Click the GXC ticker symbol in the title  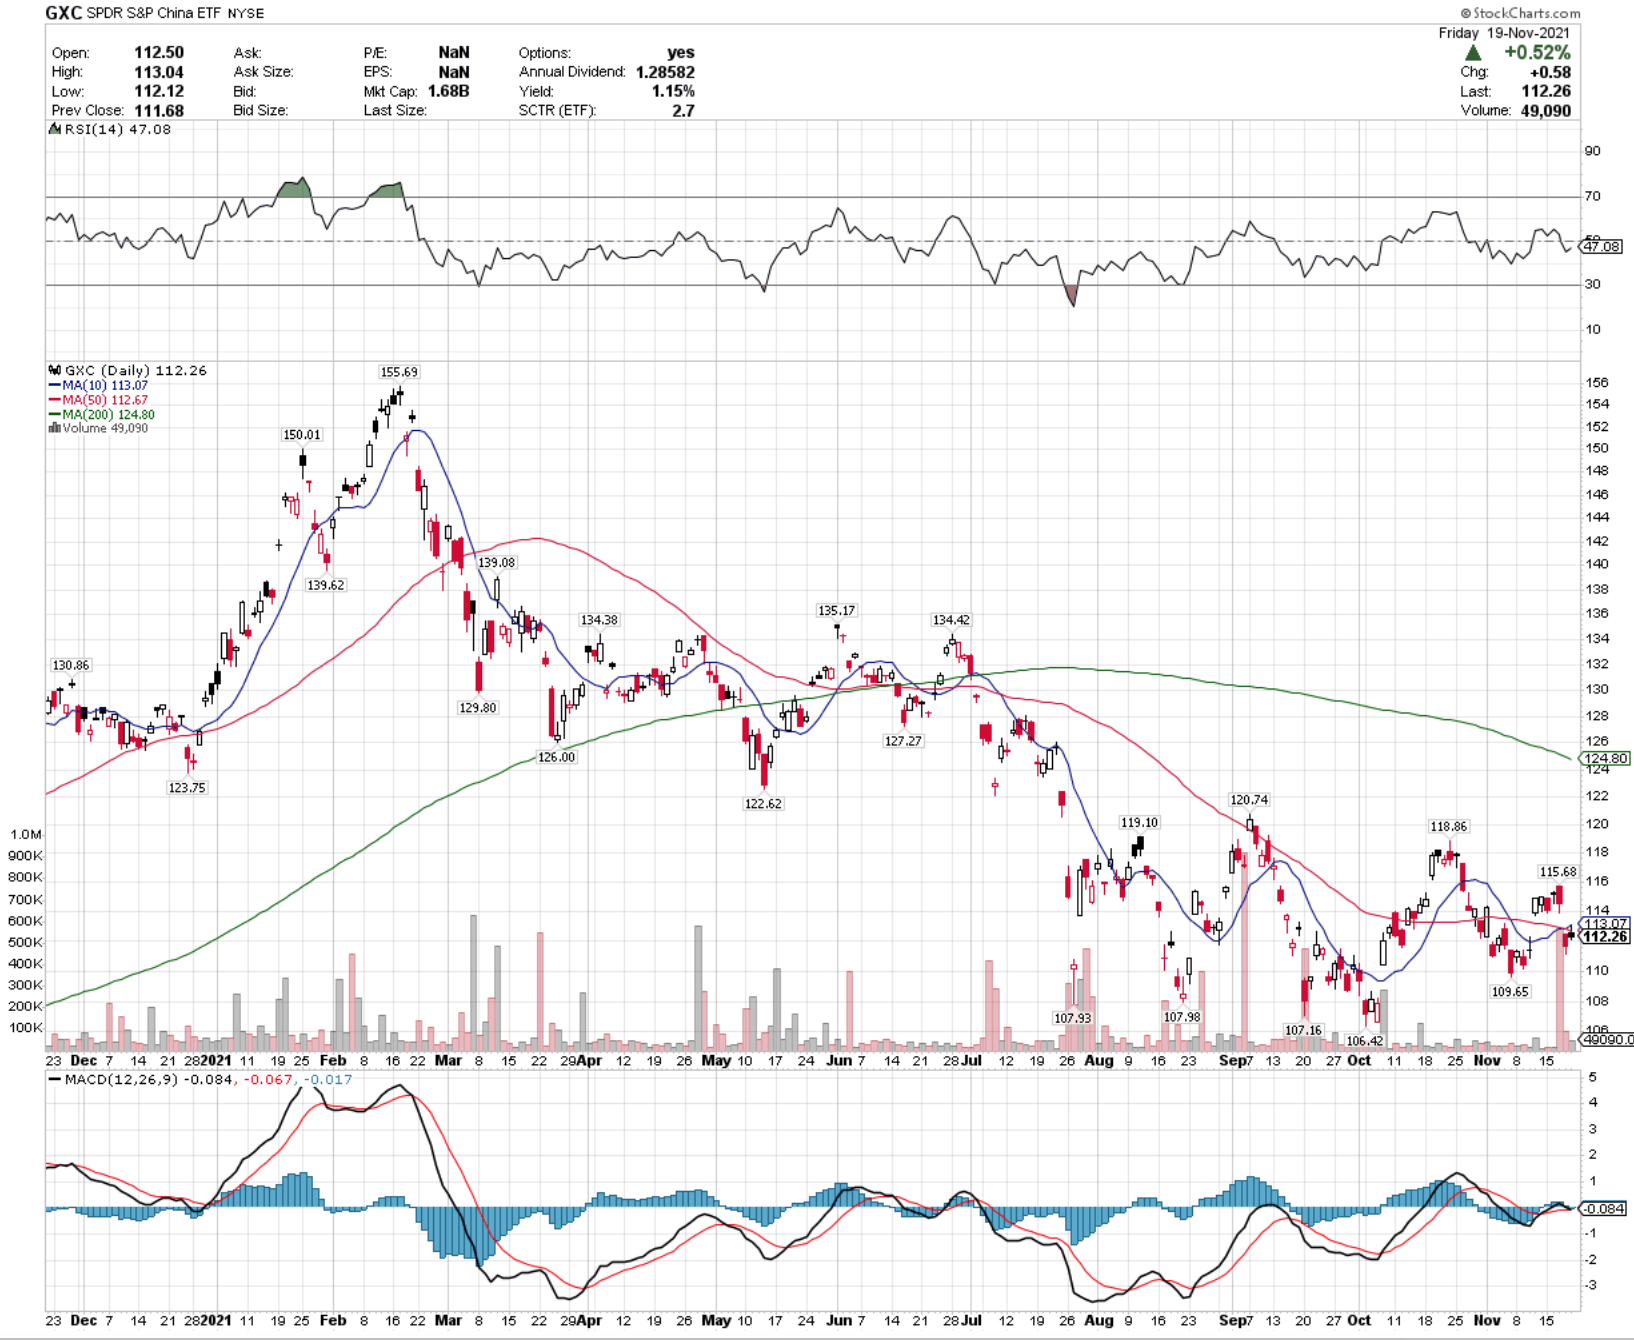pos(63,13)
